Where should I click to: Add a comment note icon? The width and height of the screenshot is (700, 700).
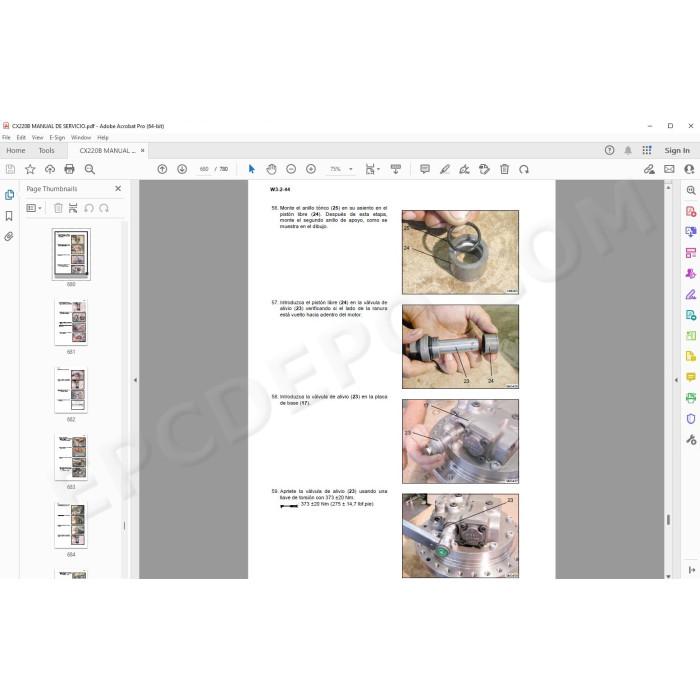pos(425,169)
